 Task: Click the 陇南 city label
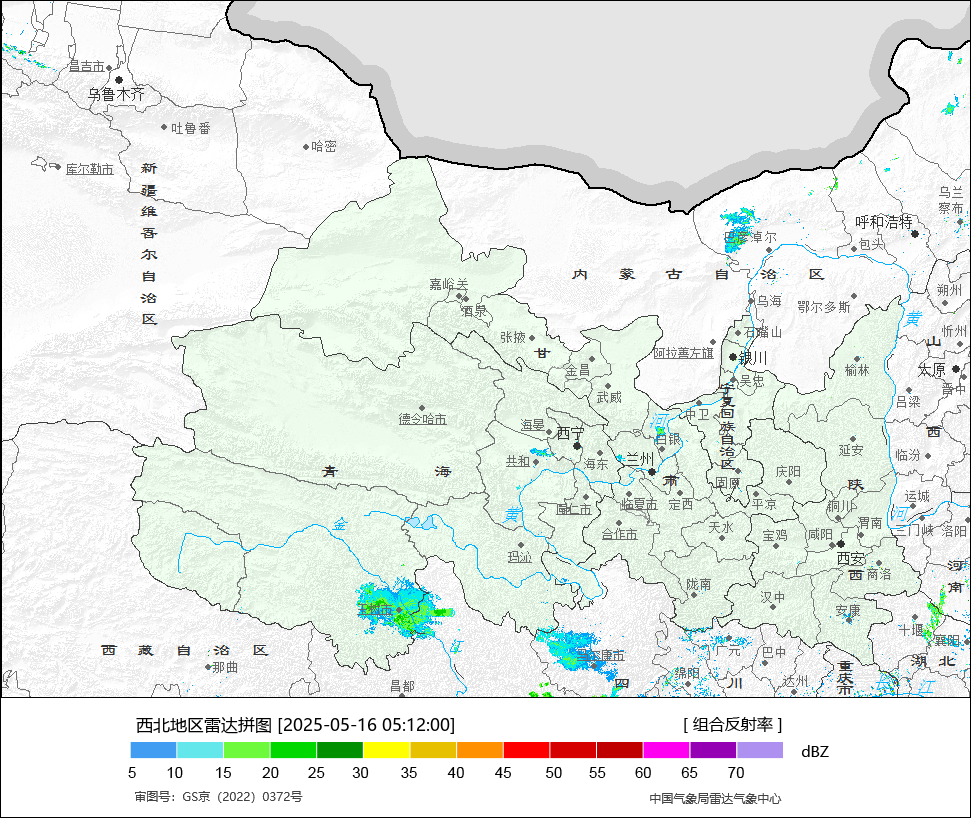click(699, 584)
